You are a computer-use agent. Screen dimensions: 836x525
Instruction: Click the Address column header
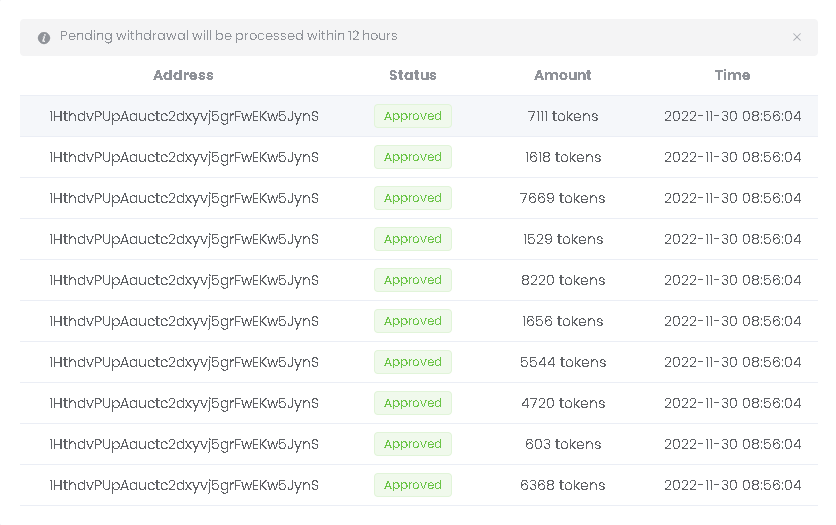point(183,75)
